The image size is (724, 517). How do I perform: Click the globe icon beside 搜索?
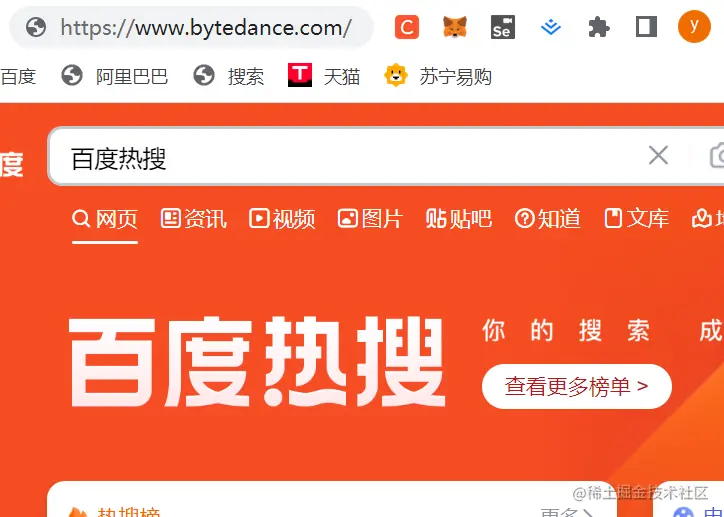coord(204,75)
